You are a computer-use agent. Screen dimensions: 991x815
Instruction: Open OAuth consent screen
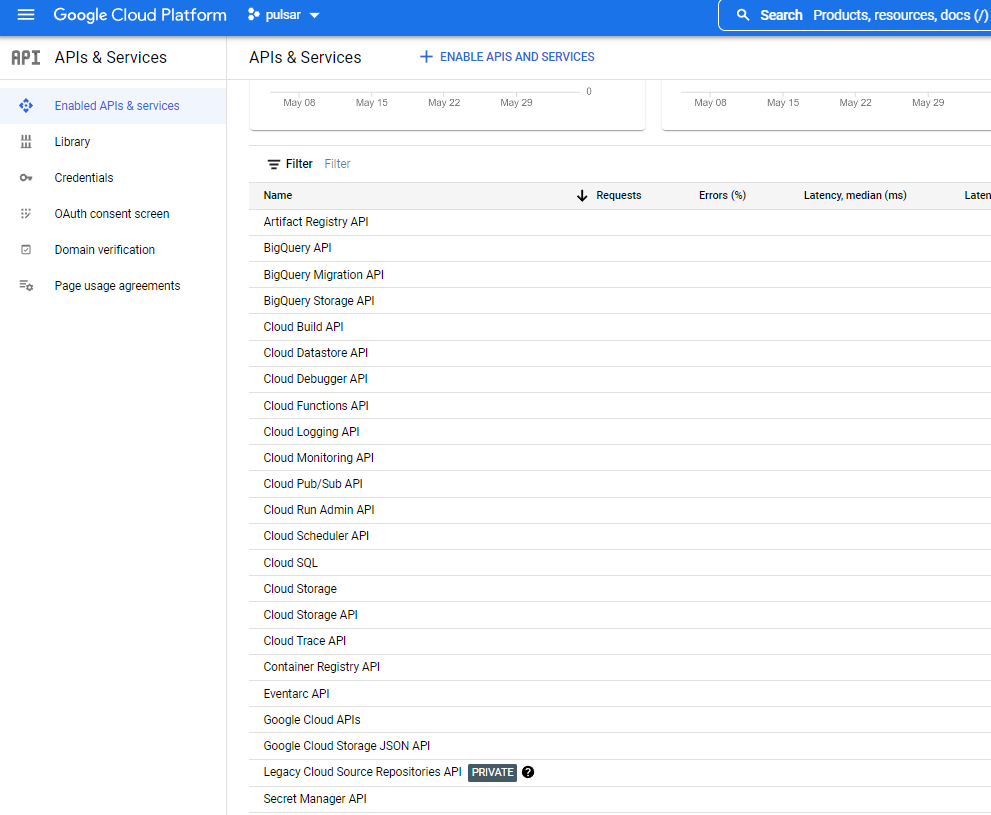point(113,214)
